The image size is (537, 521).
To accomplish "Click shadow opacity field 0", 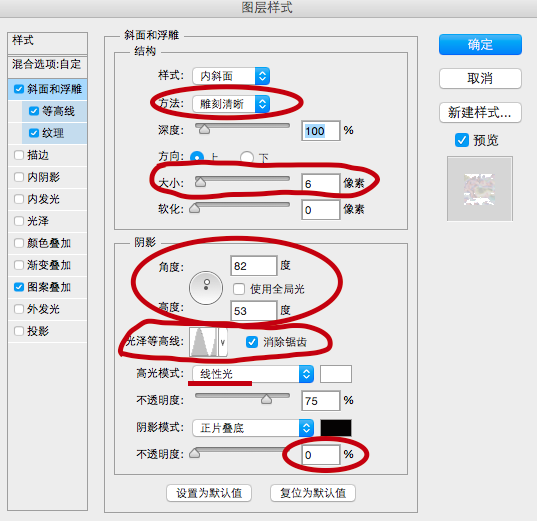I will point(321,455).
